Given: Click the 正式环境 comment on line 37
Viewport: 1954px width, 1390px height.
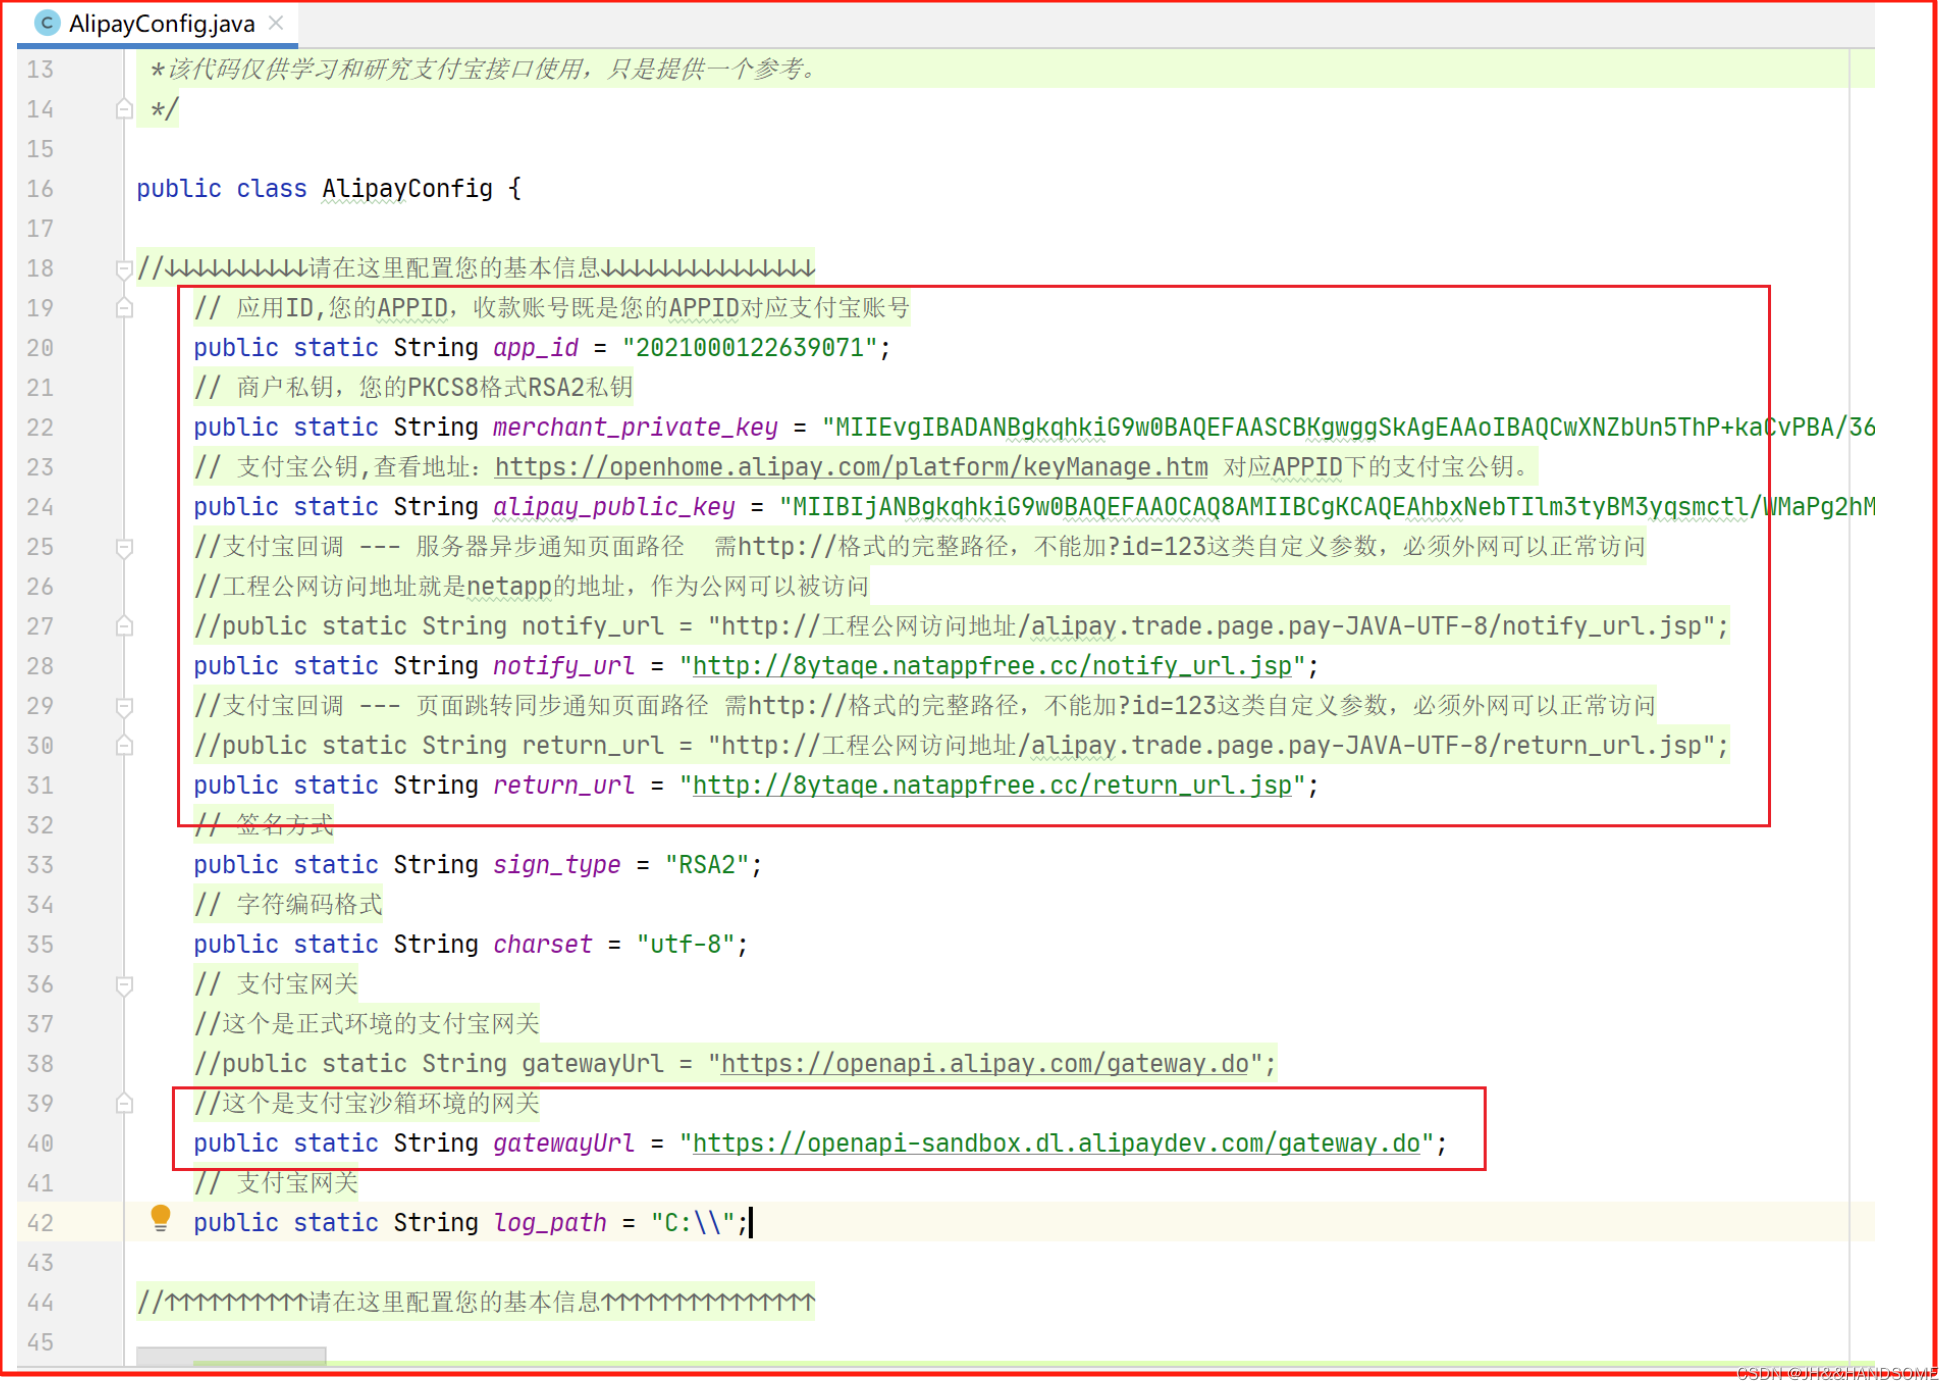Looking at the screenshot, I should click(x=366, y=1025).
